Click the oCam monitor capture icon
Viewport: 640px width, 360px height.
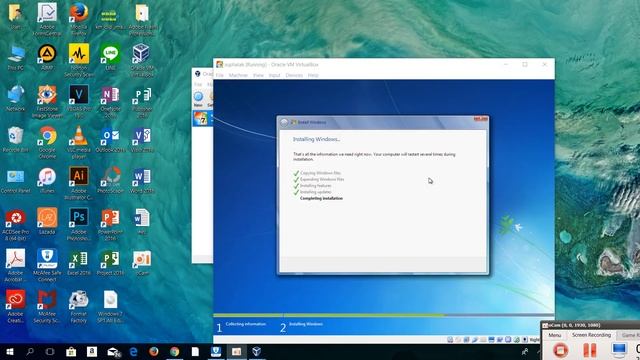pos(619,349)
